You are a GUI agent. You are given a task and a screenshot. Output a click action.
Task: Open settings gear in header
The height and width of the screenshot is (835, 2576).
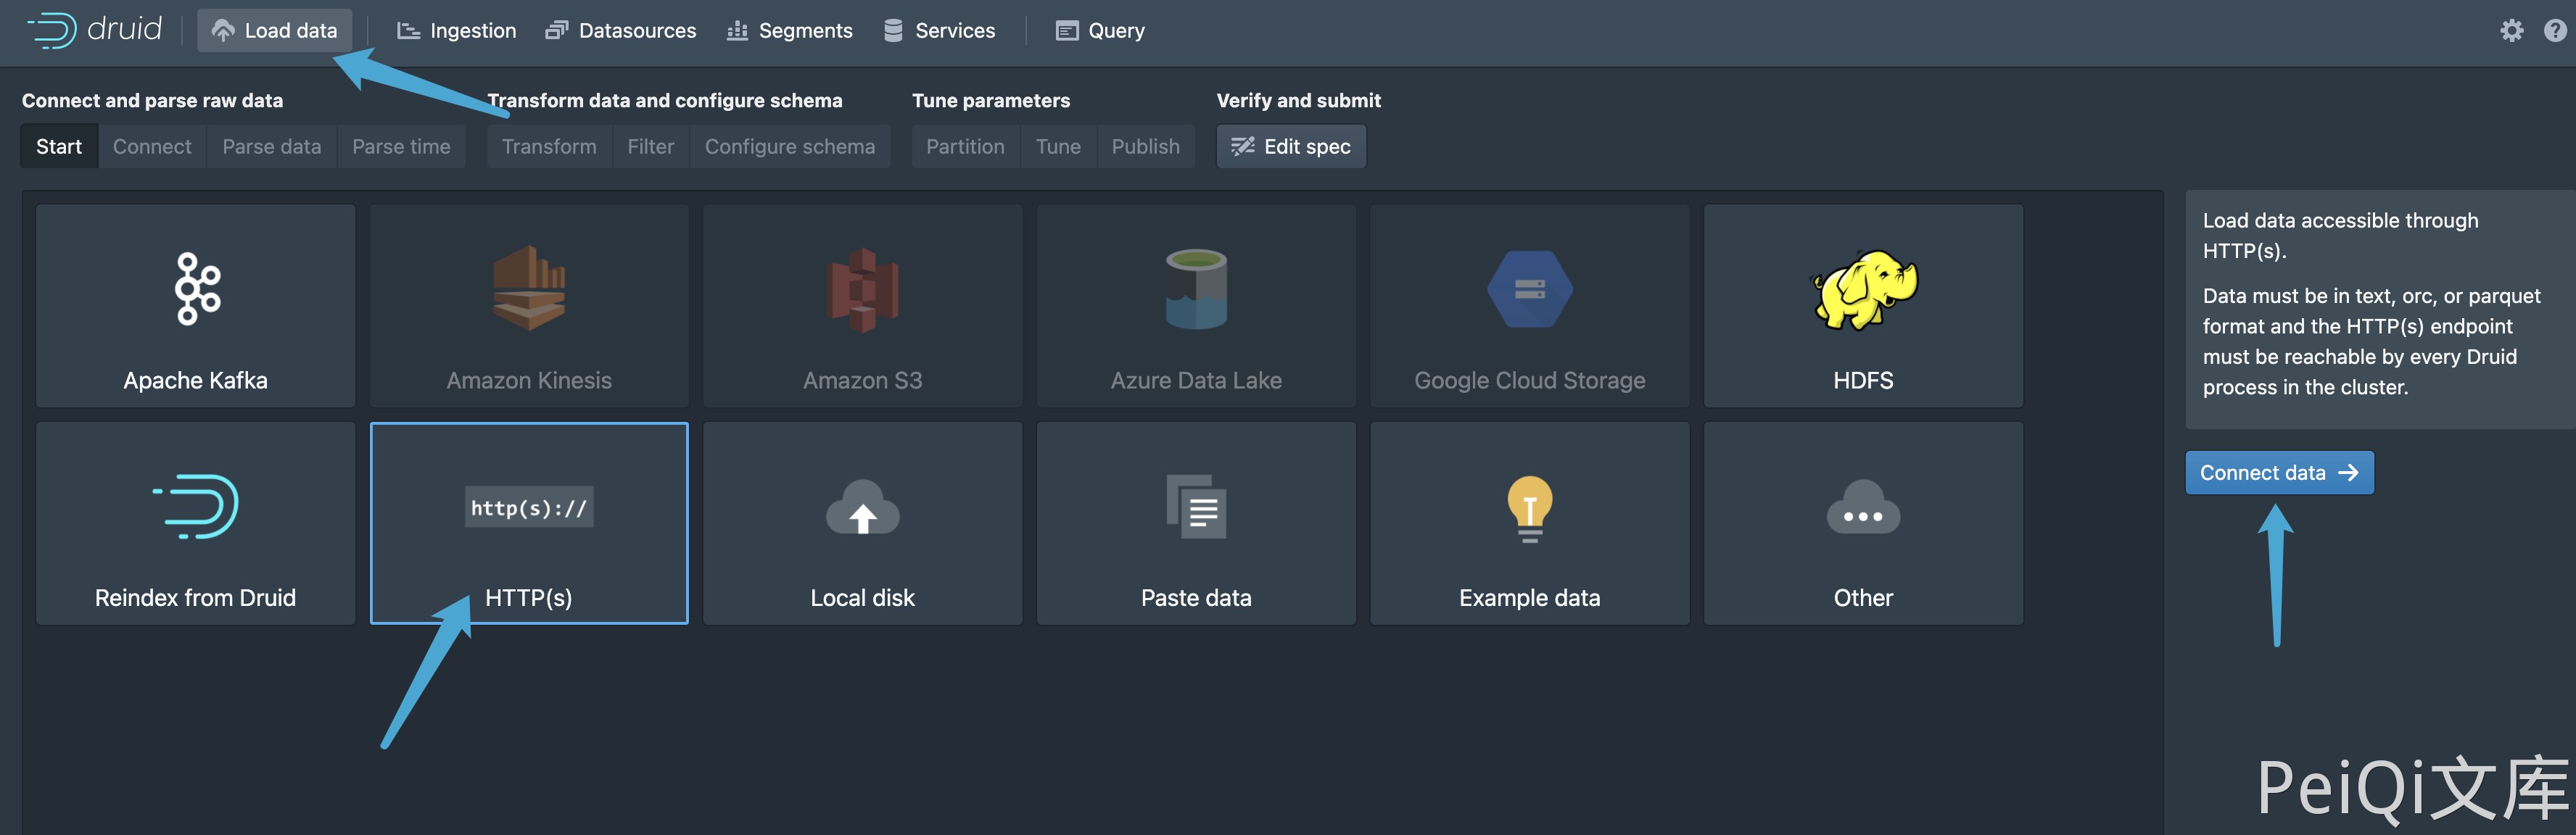[x=2511, y=31]
